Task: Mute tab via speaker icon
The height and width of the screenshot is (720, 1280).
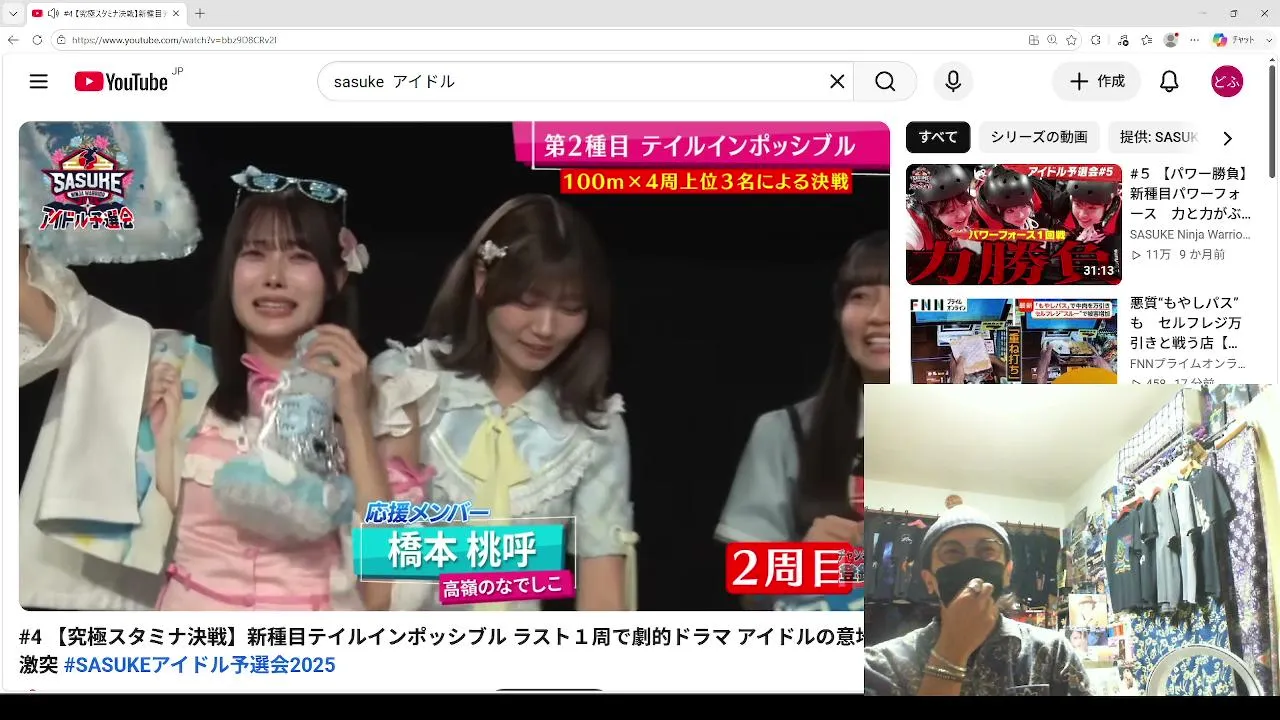Action: click(52, 13)
